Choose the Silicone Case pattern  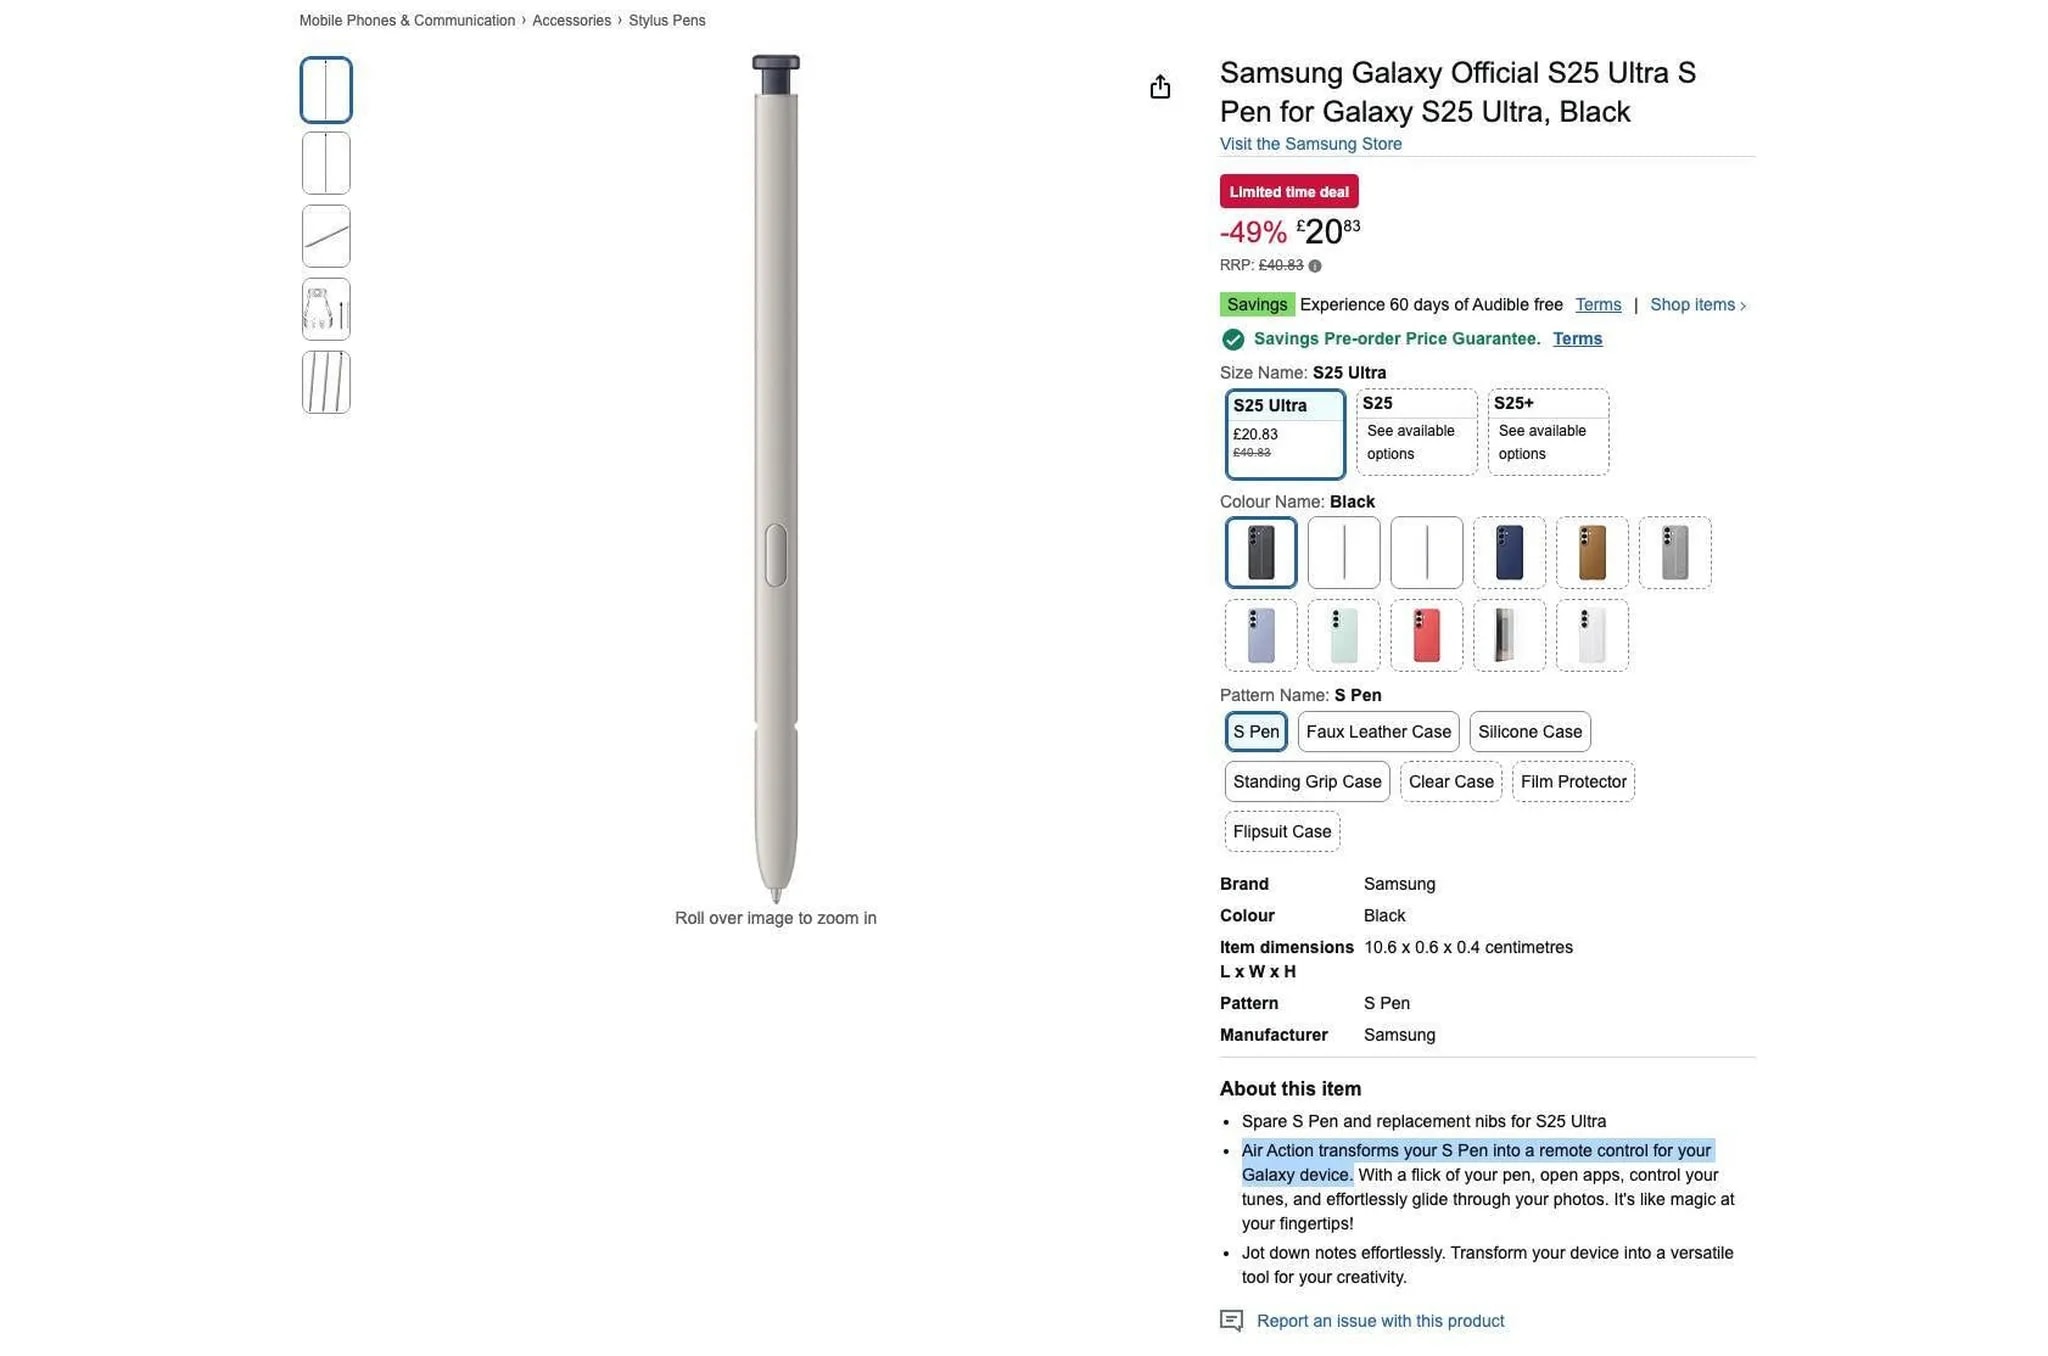(1529, 731)
